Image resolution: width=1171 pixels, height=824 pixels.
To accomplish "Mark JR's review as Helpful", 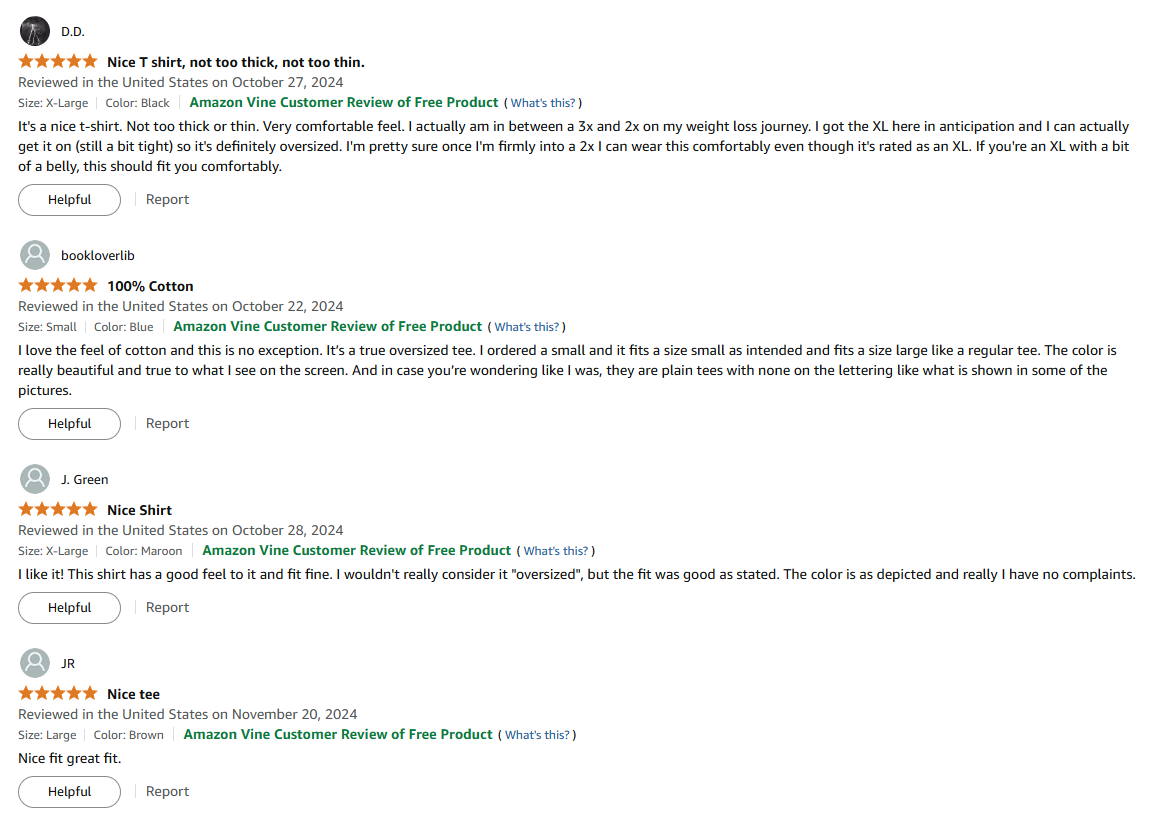I will point(69,791).
